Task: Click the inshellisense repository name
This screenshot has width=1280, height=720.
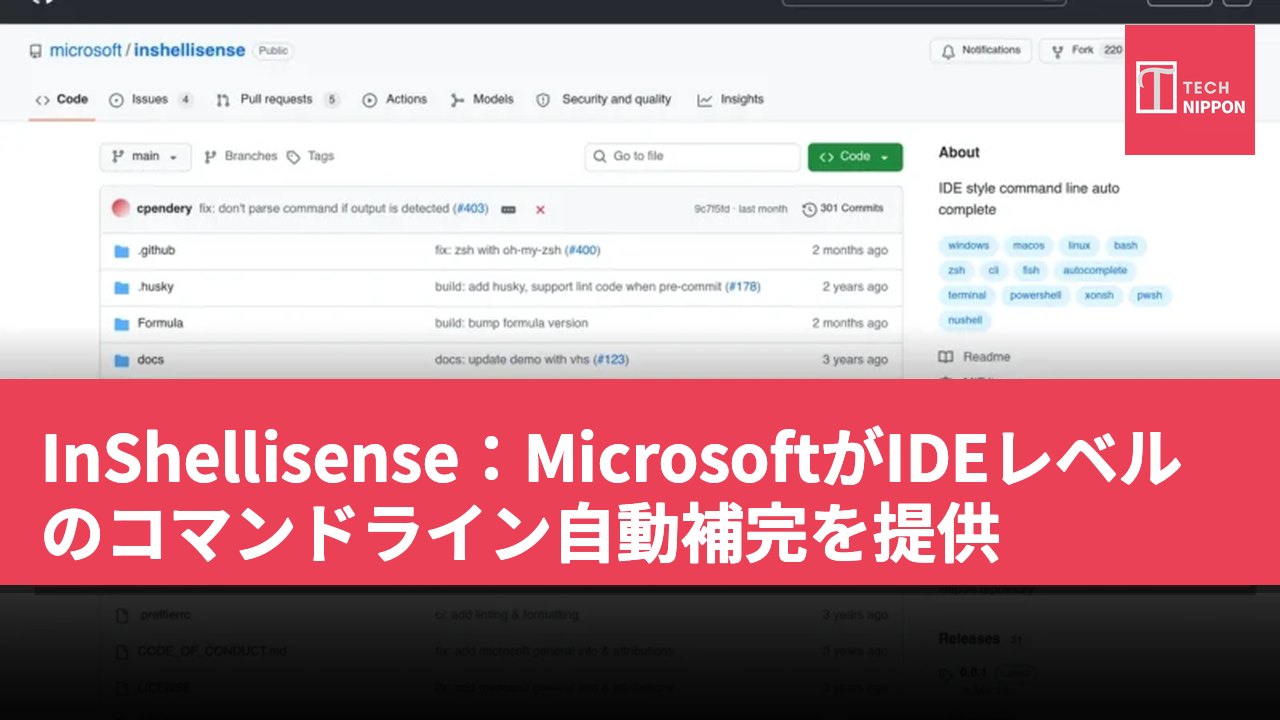Action: pyautogui.click(x=189, y=51)
